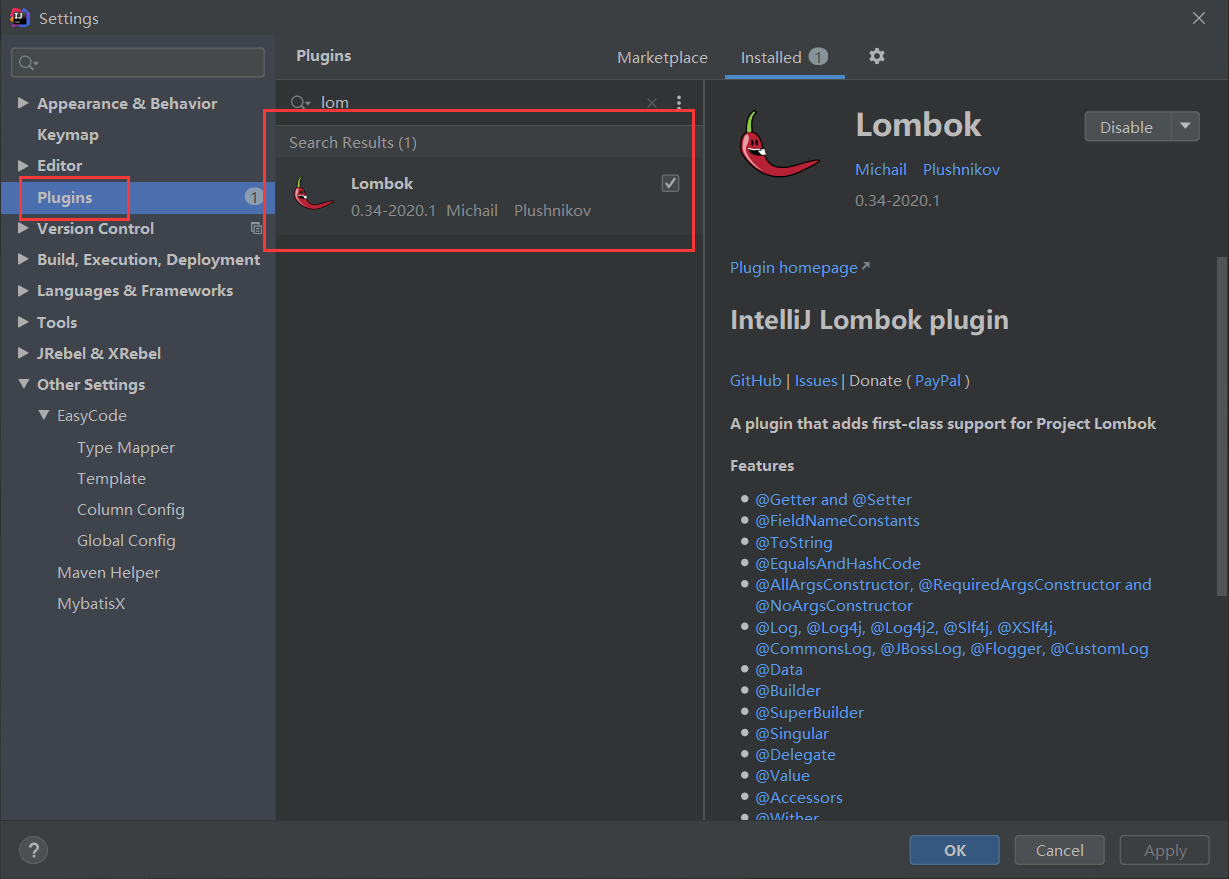Click the Lombok chili icon in search results
1229x879 pixels.
(314, 194)
